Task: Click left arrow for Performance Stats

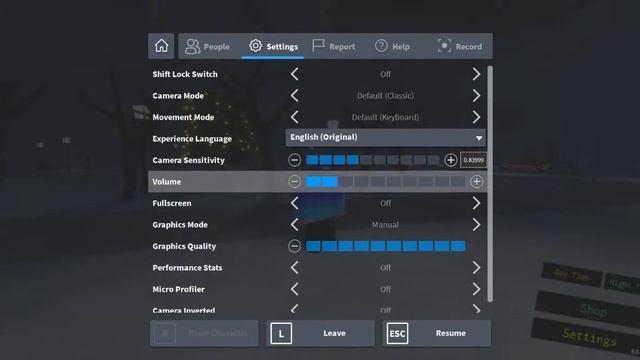Action: (295, 268)
